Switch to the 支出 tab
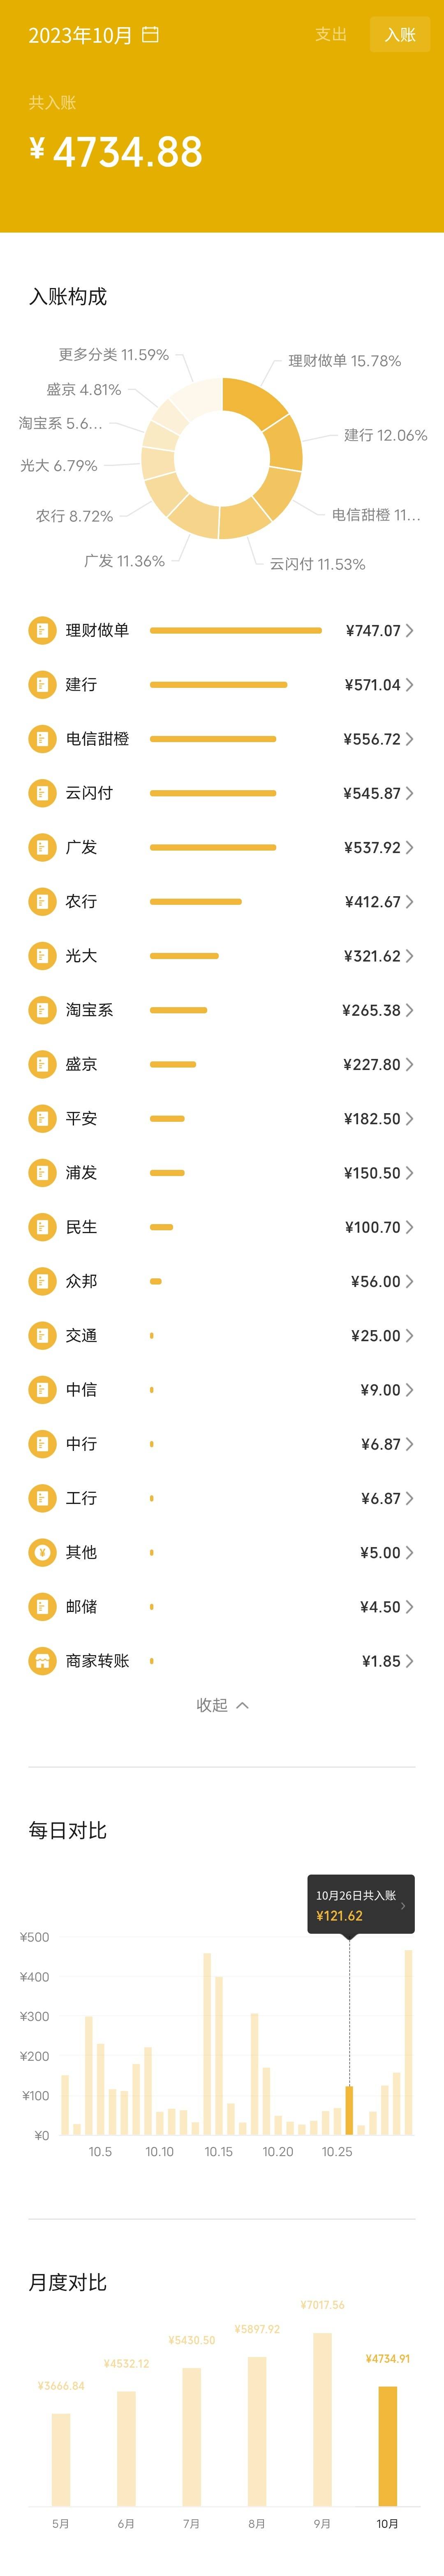Viewport: 444px width, 2576px height. (x=331, y=35)
